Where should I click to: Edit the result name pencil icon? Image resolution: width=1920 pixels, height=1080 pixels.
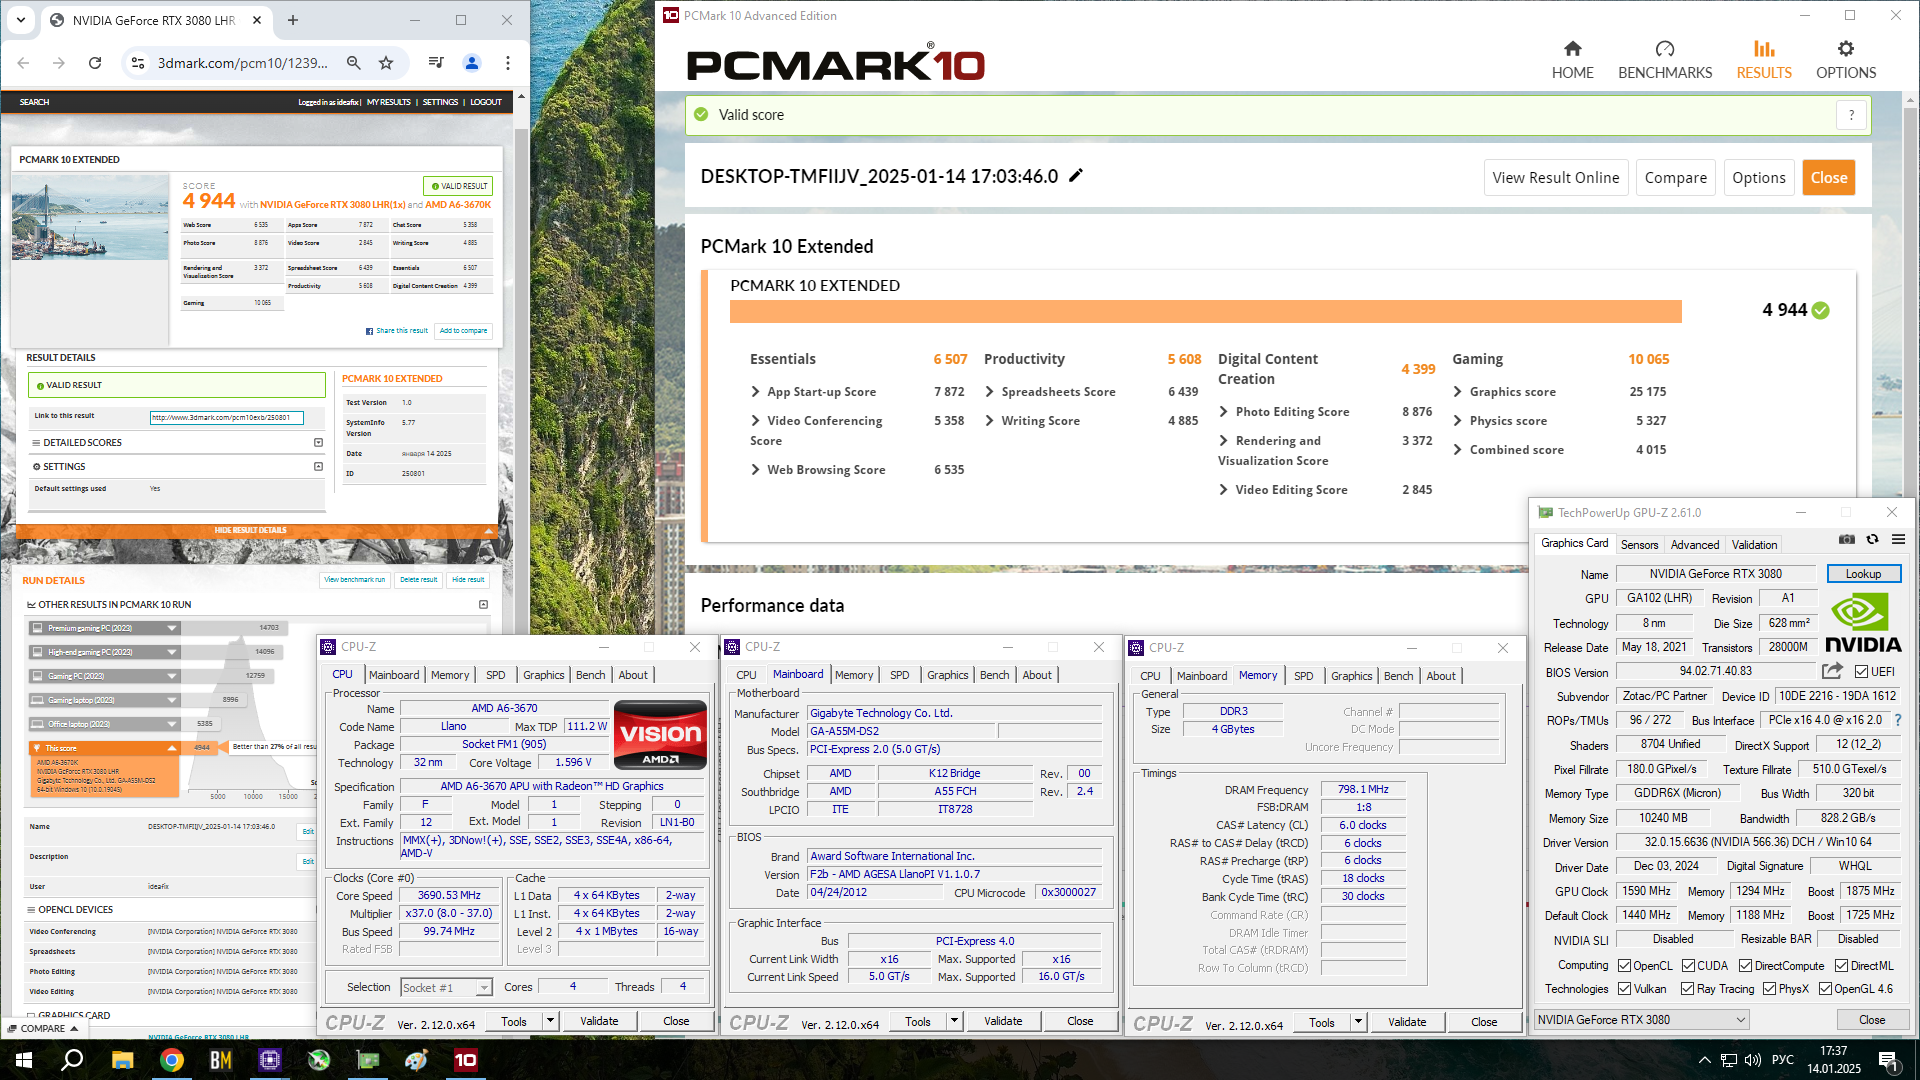1076,176
